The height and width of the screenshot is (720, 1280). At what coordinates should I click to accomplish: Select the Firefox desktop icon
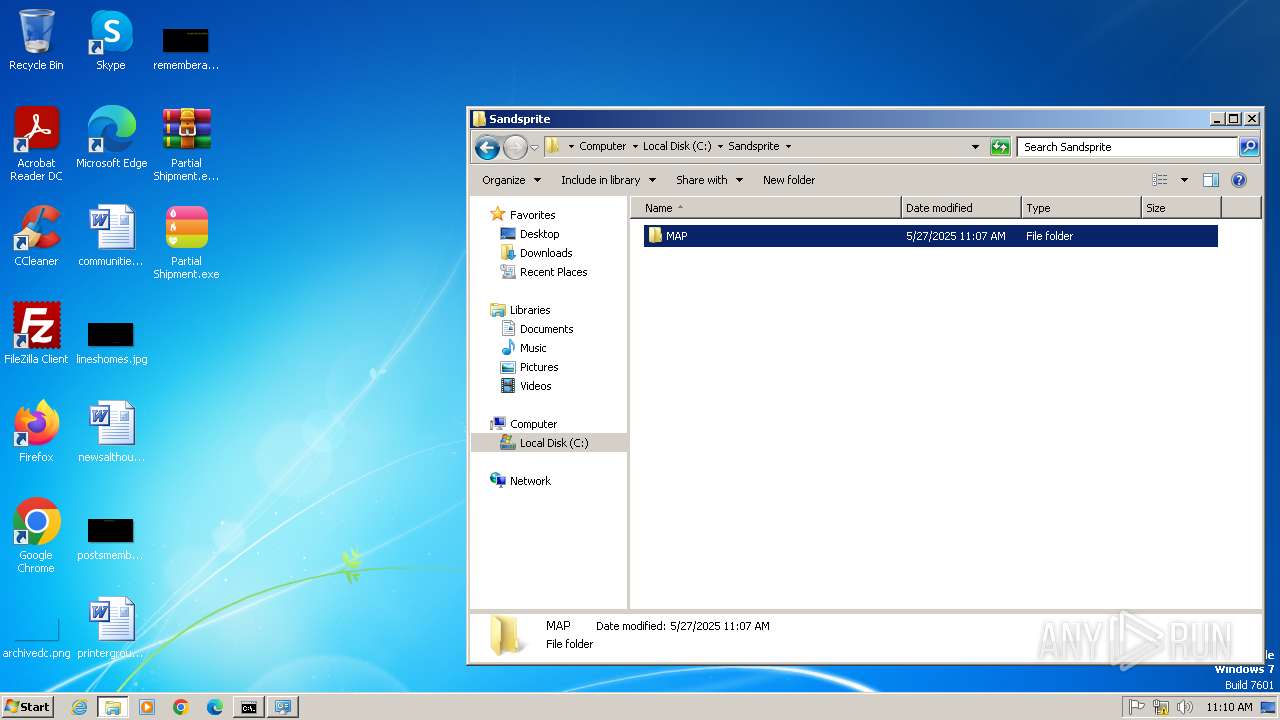(36, 432)
